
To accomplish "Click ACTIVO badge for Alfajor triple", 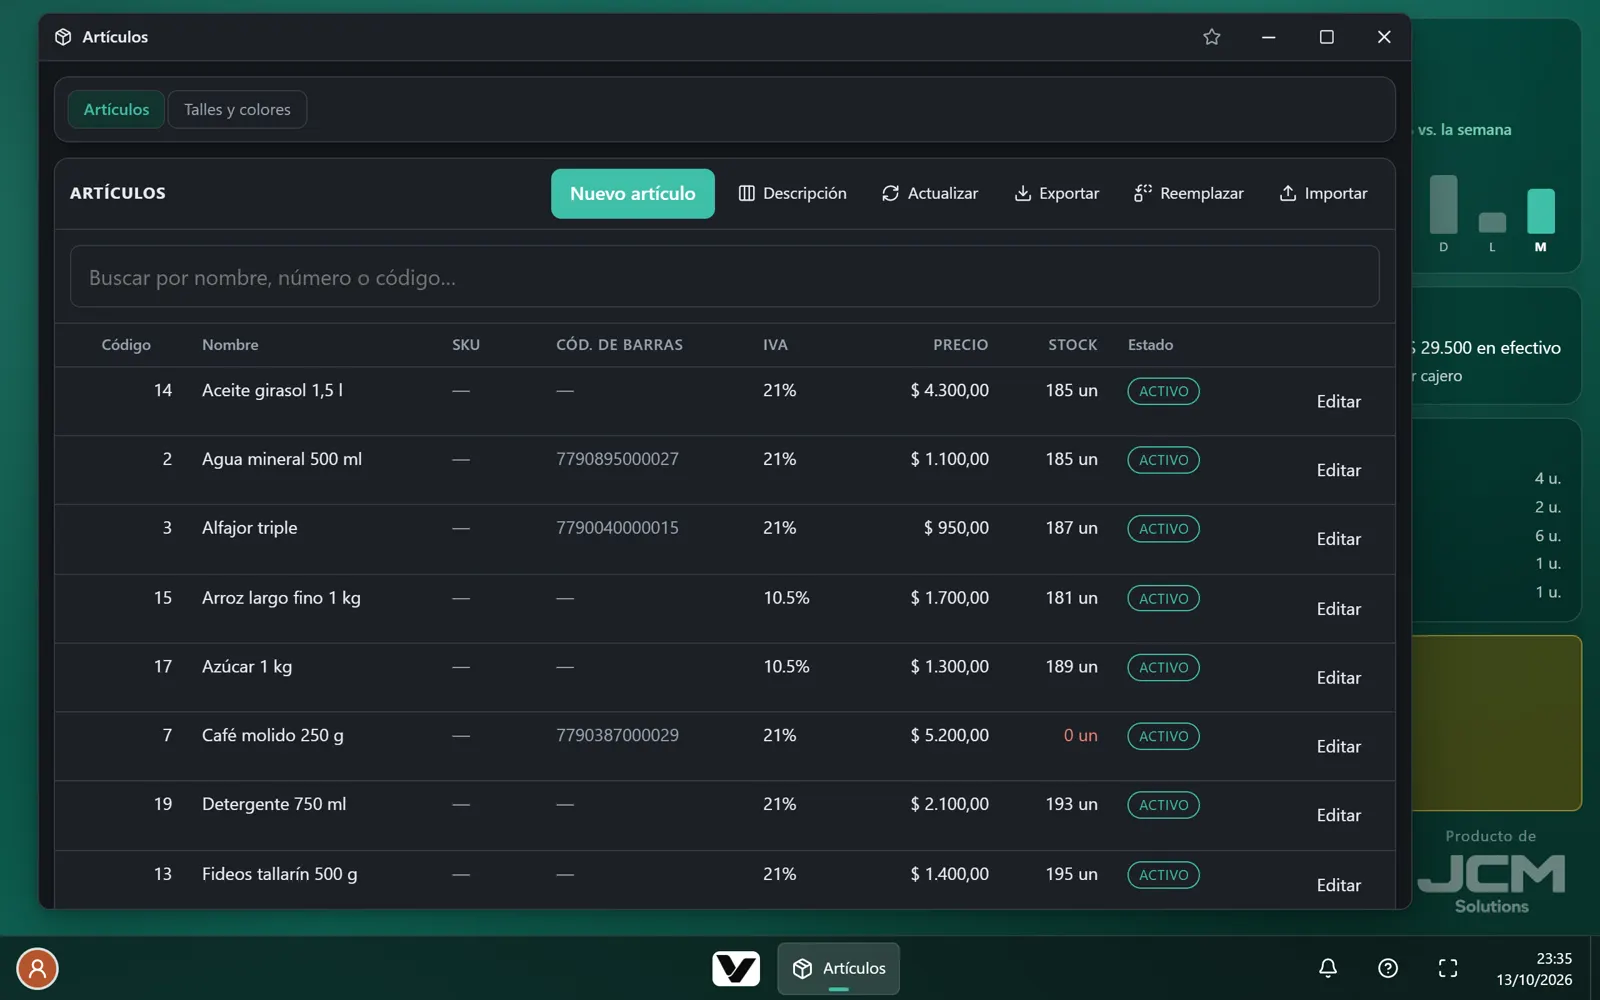I will click(1163, 529).
